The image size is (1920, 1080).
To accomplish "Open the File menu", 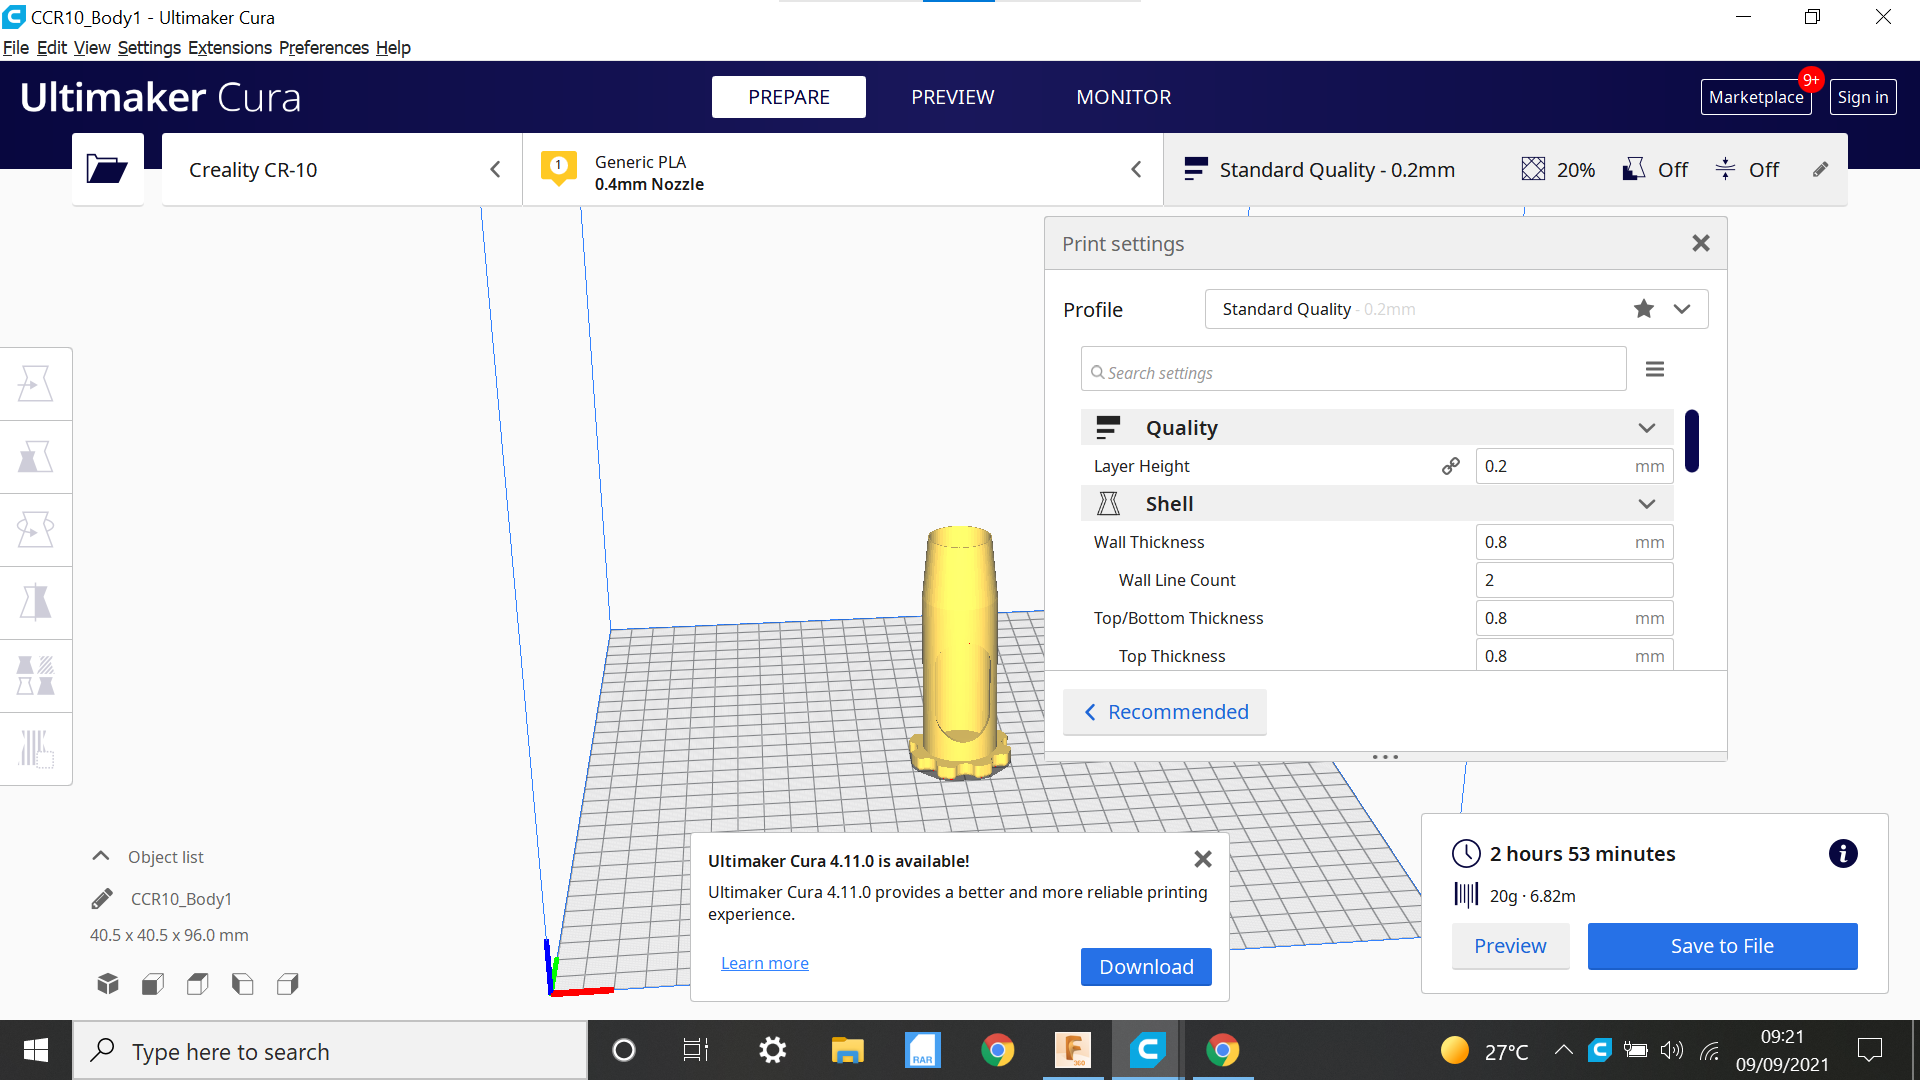I will click(x=16, y=48).
